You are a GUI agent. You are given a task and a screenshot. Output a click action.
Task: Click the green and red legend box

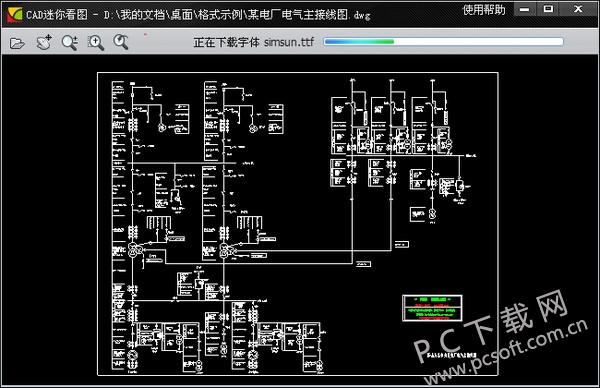tap(432, 308)
